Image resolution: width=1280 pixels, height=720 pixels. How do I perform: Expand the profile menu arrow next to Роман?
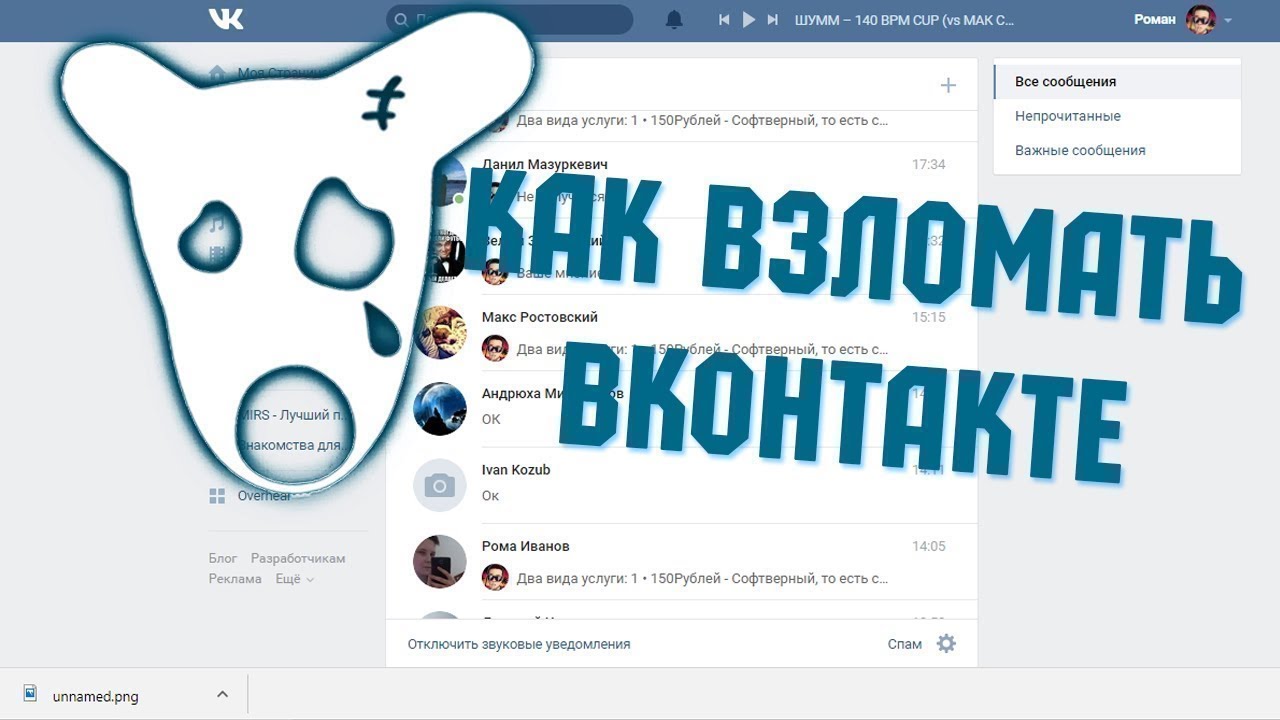[x=1228, y=20]
